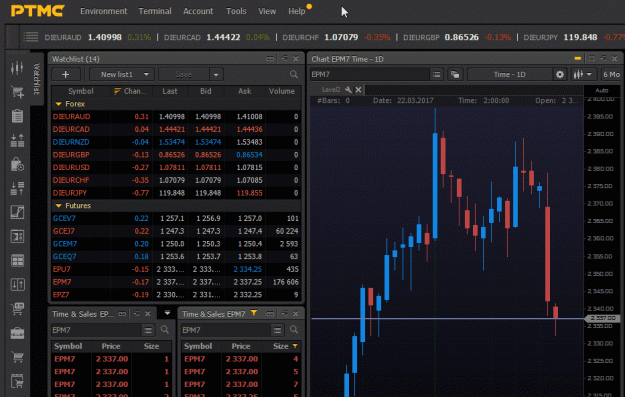Open the Tools menu
The height and width of the screenshot is (397, 625).
tap(236, 11)
